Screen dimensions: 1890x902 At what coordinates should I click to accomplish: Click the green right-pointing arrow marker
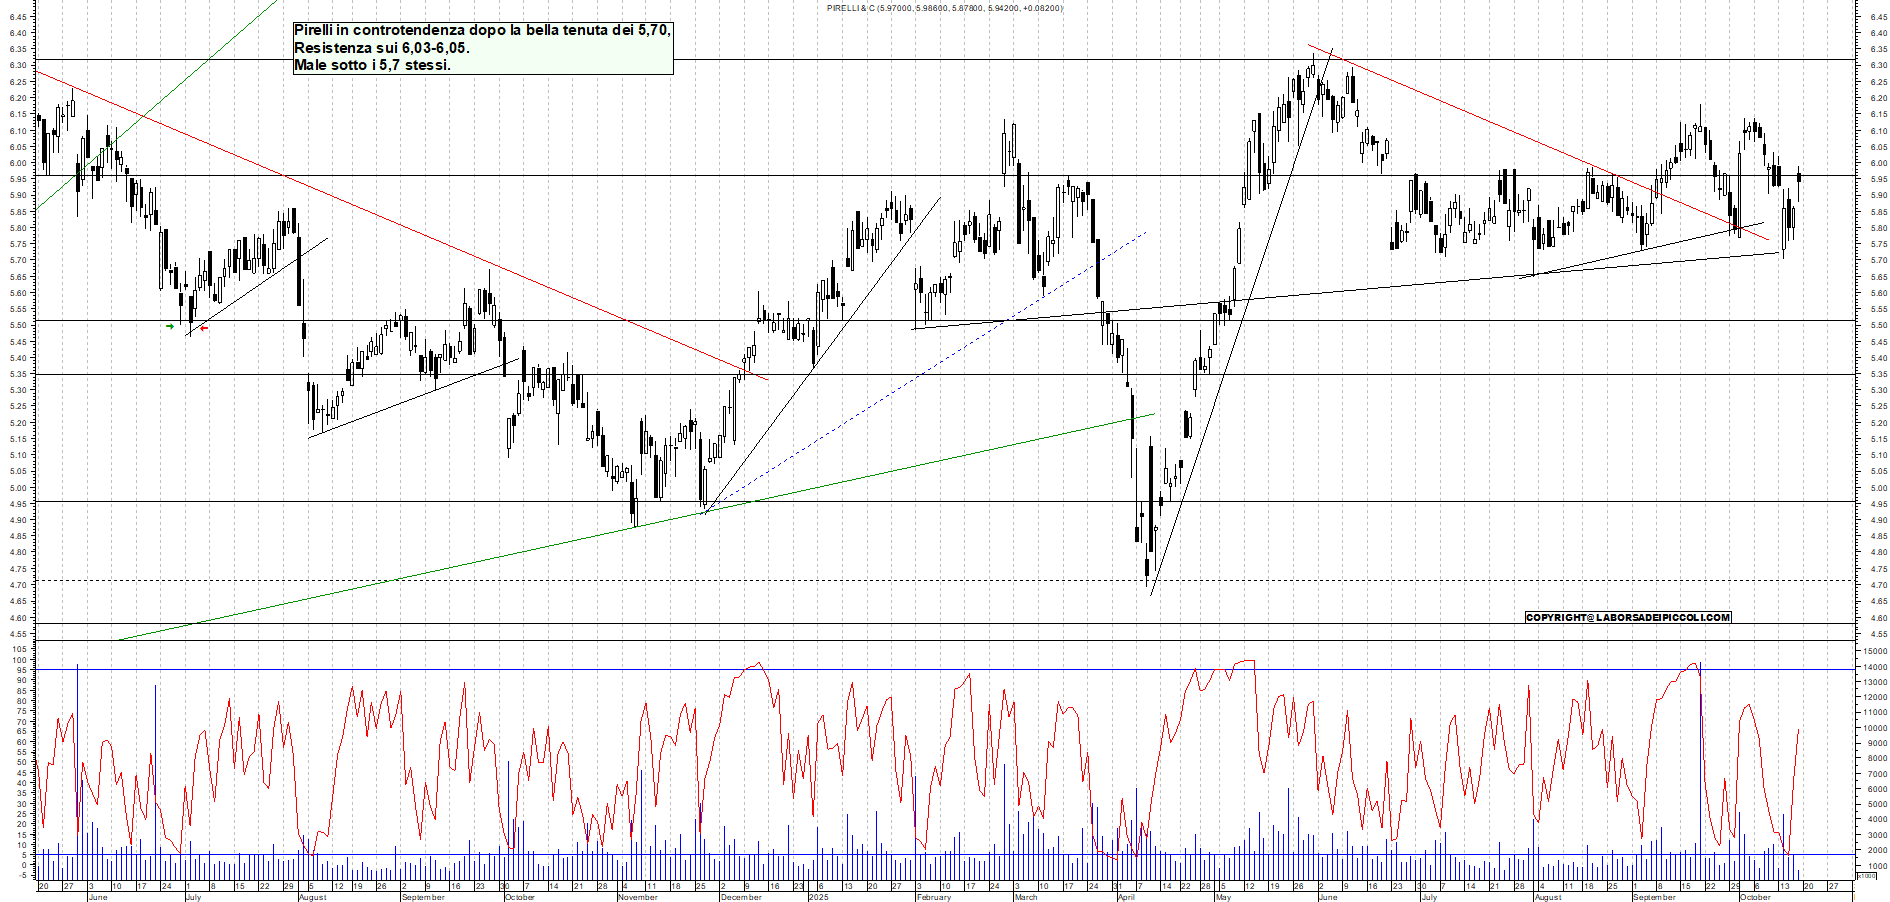(x=170, y=326)
